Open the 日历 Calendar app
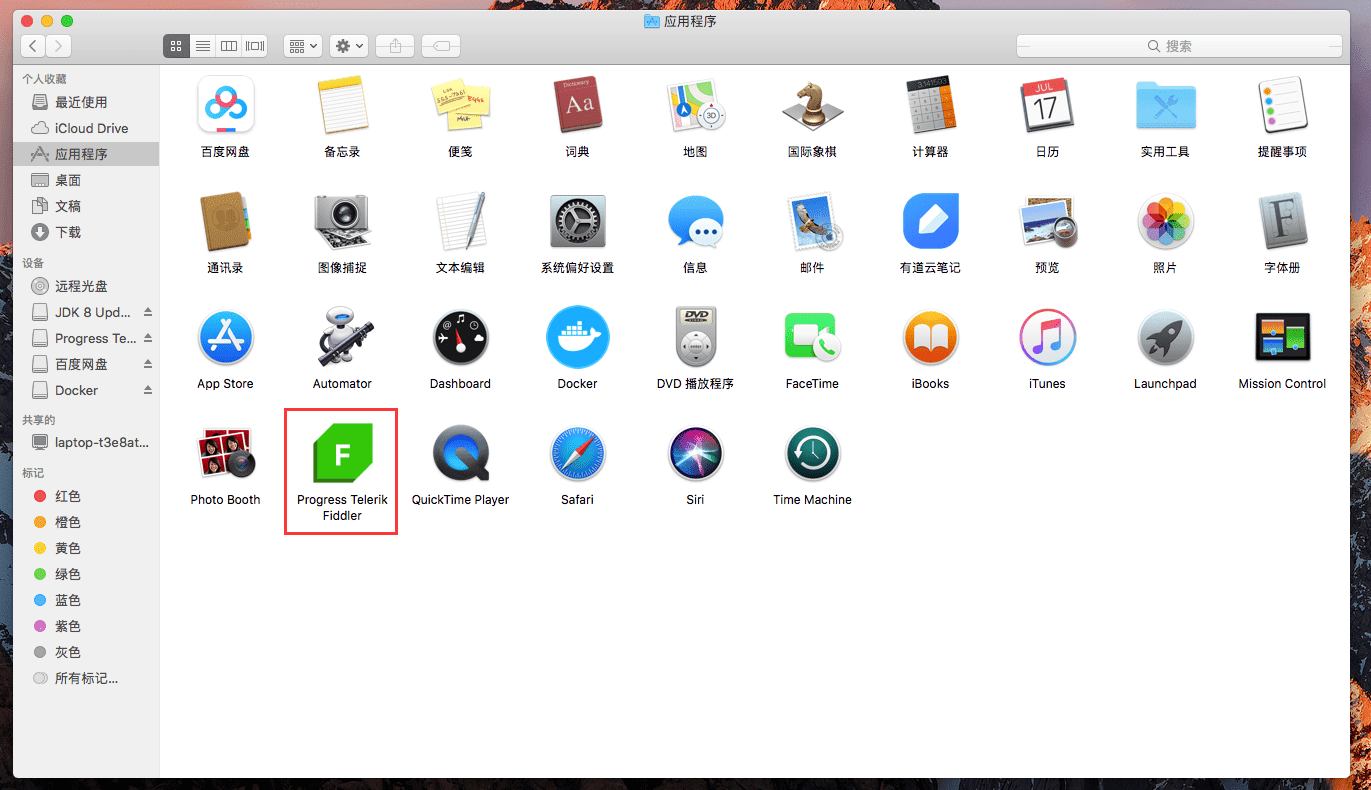 1047,105
